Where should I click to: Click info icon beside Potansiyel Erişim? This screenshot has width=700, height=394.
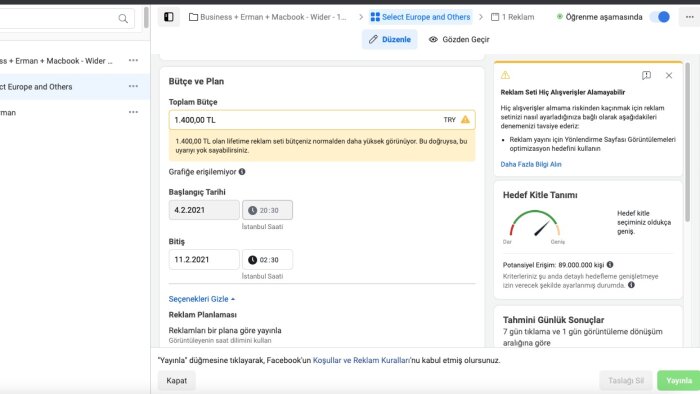610,265
